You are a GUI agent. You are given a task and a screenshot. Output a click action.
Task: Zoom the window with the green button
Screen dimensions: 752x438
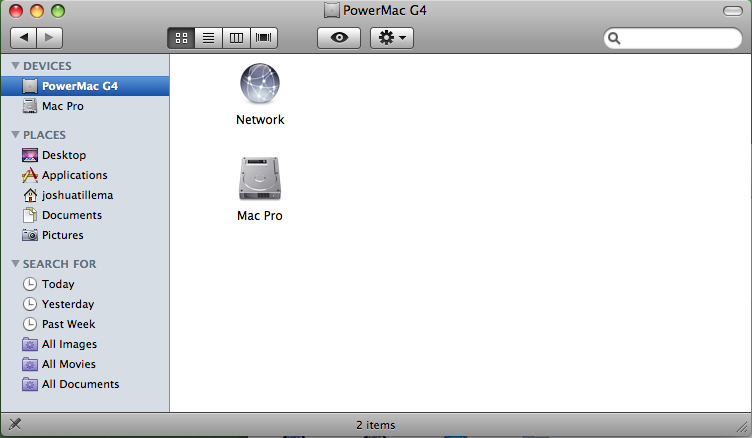pyautogui.click(x=58, y=11)
